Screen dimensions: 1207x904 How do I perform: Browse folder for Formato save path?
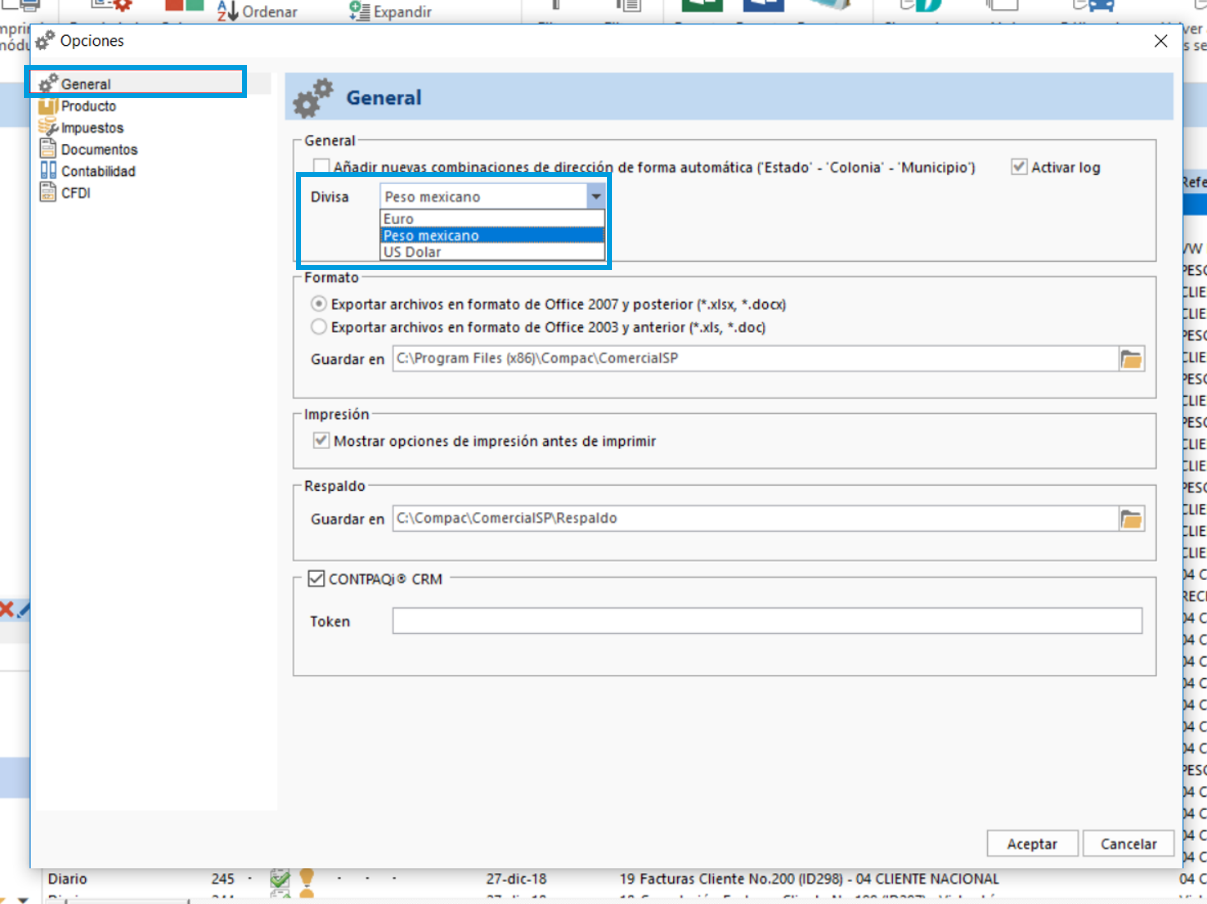(x=1131, y=359)
